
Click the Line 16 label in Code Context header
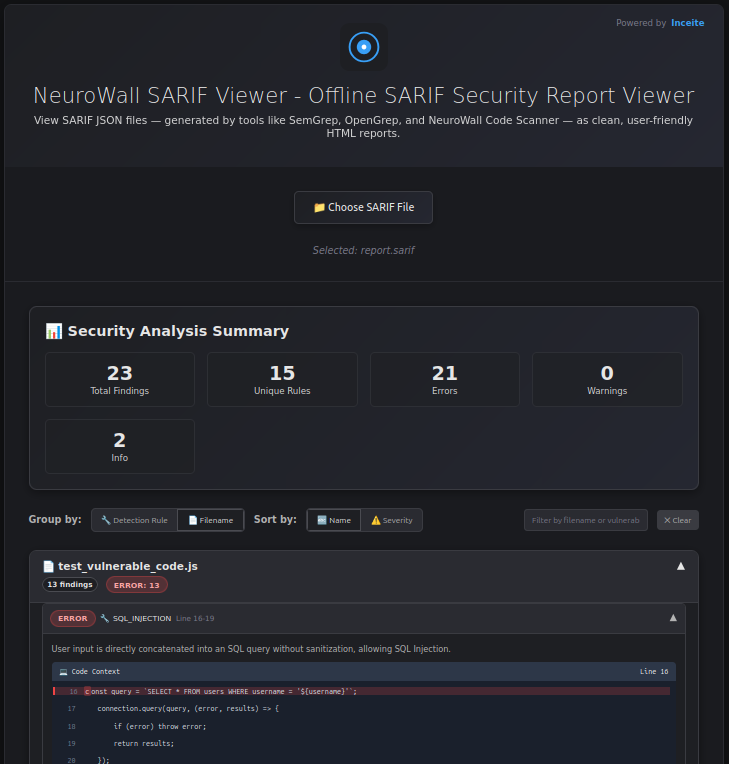(654, 672)
